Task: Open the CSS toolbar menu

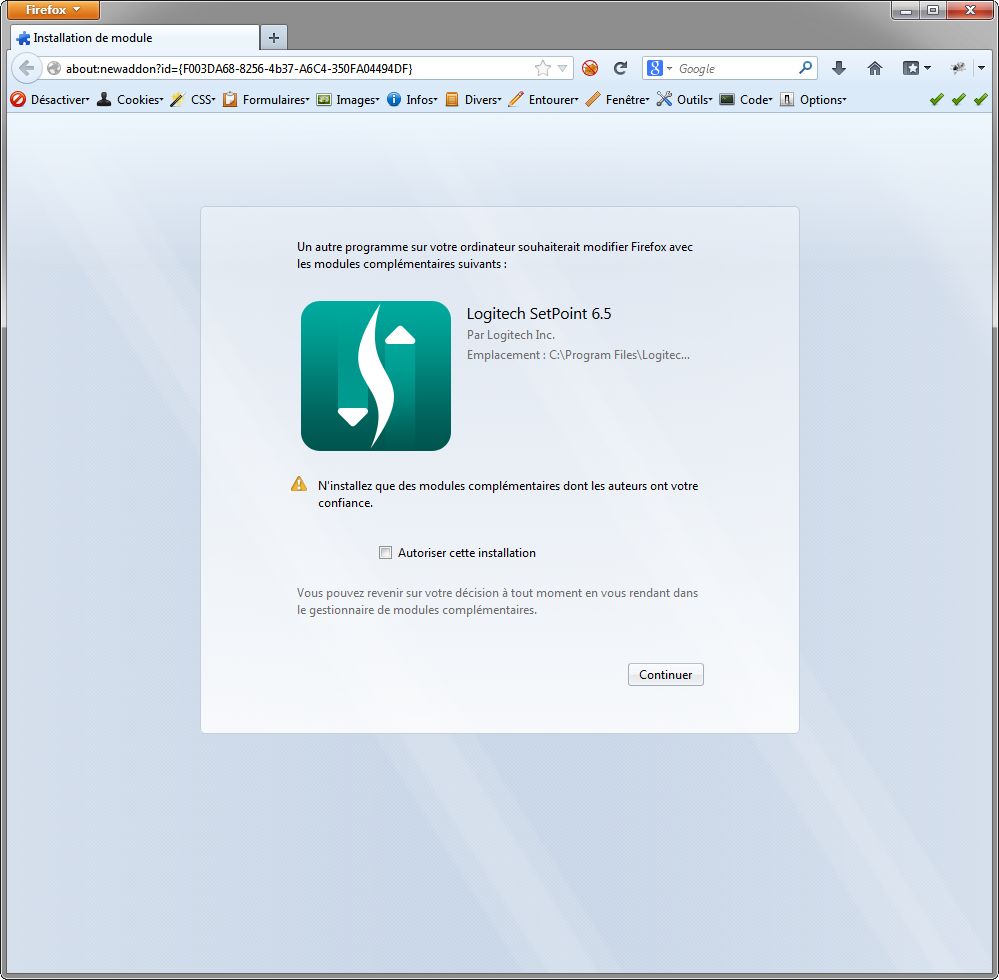Action: tap(193, 99)
